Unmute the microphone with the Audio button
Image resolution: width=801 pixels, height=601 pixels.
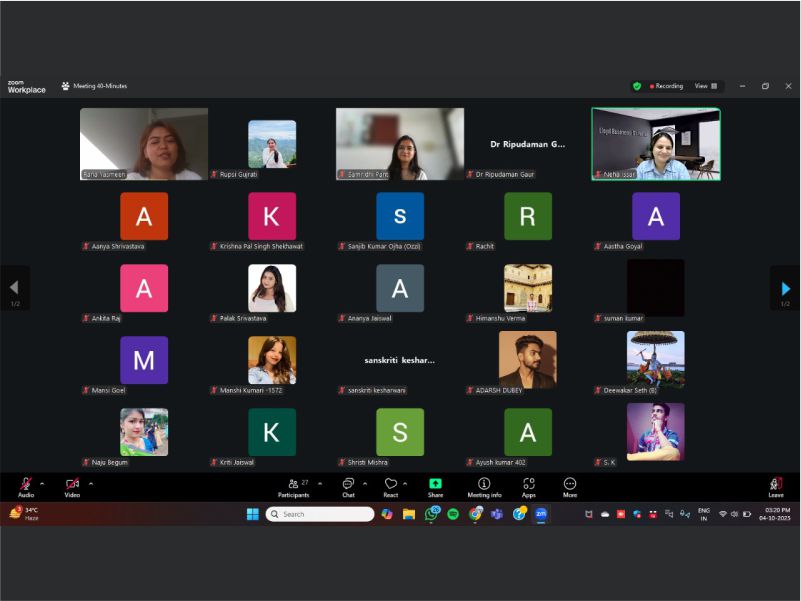click(26, 485)
